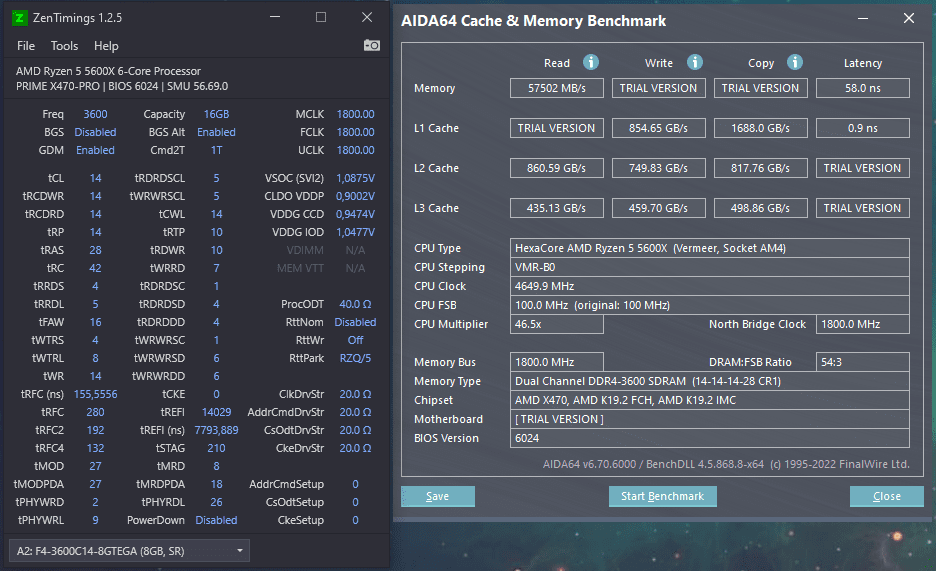Click the tREFI value 14029
The width and height of the screenshot is (936, 571).
tap(216, 412)
